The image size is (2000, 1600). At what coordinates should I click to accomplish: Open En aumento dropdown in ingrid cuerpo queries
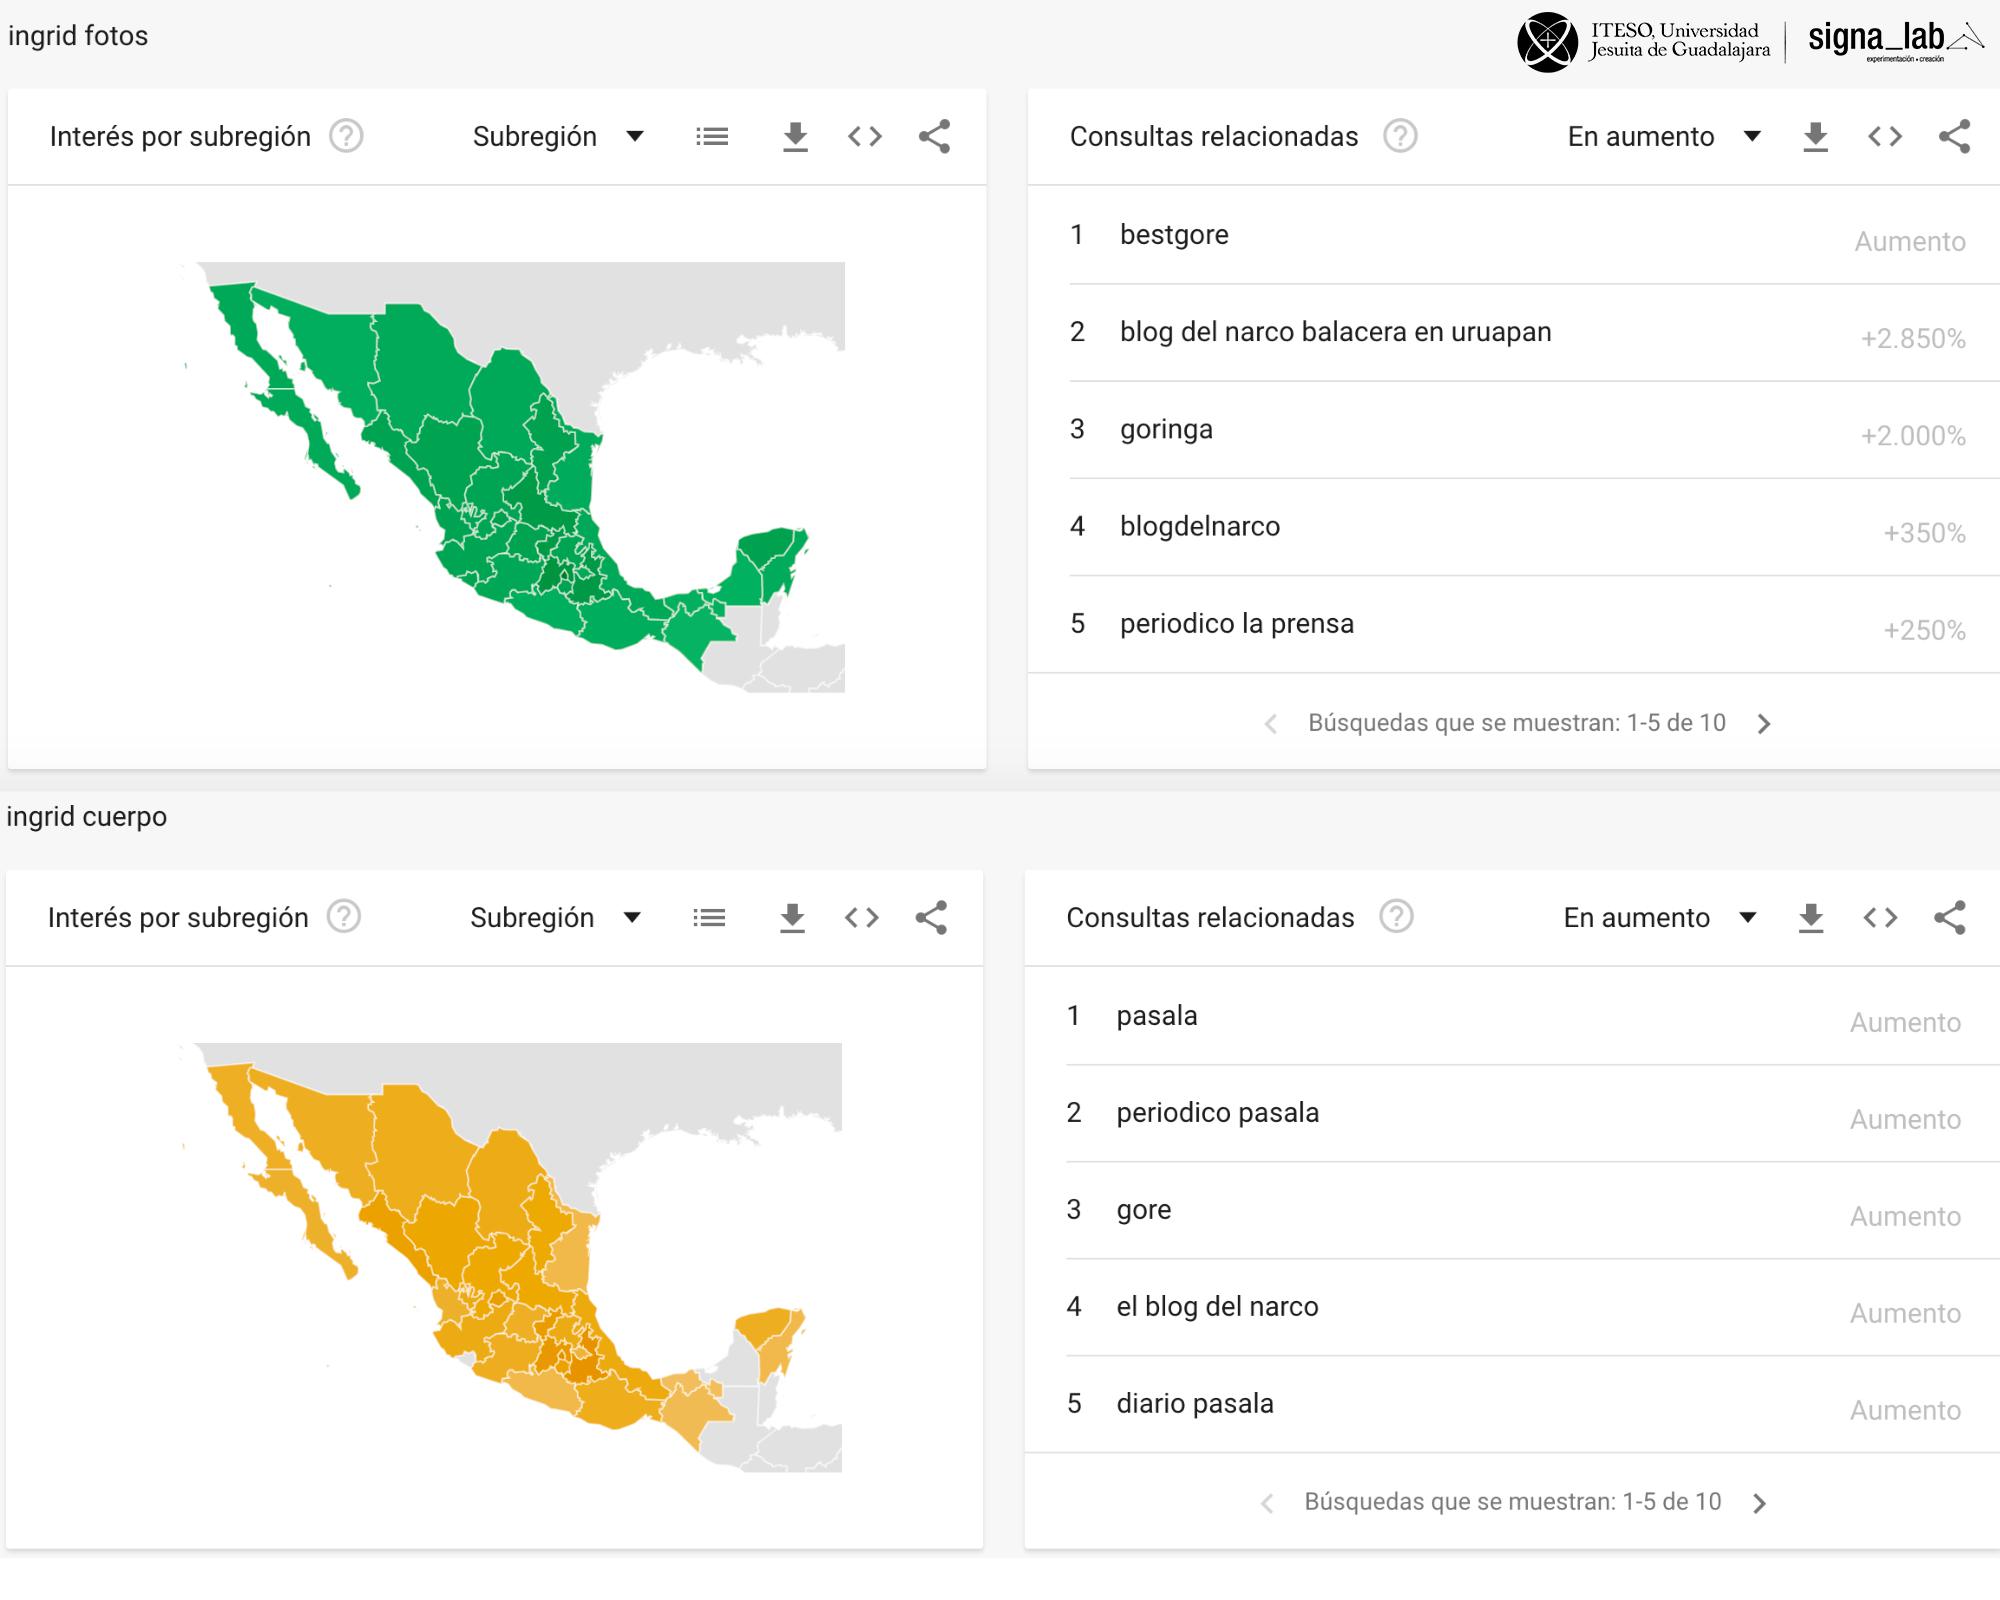pos(1660,917)
